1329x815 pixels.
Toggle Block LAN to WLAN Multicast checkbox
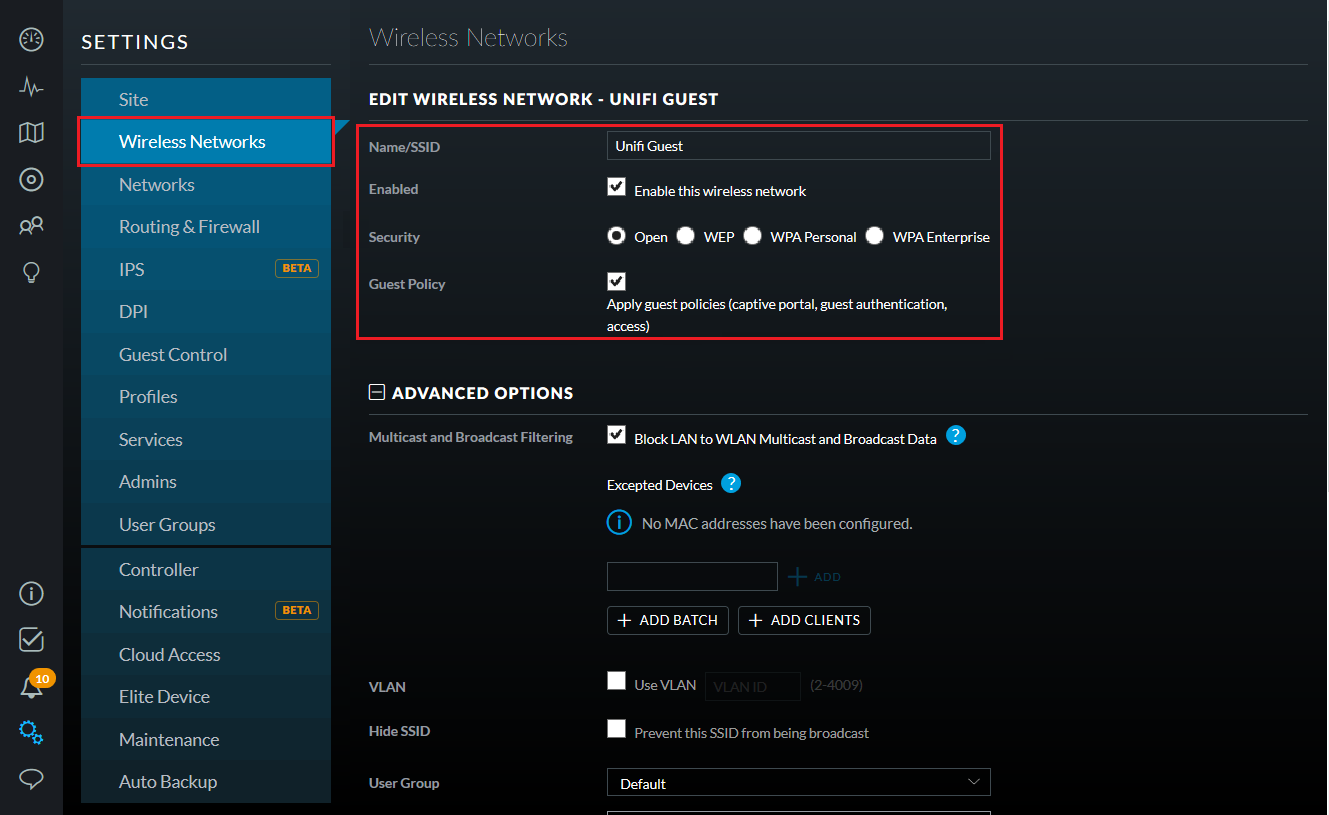coord(616,435)
